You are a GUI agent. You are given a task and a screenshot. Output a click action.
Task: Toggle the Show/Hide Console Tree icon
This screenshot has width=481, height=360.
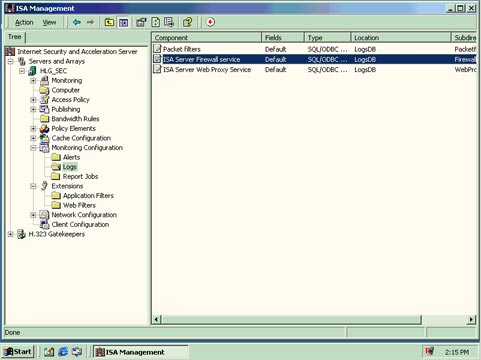[x=124, y=22]
